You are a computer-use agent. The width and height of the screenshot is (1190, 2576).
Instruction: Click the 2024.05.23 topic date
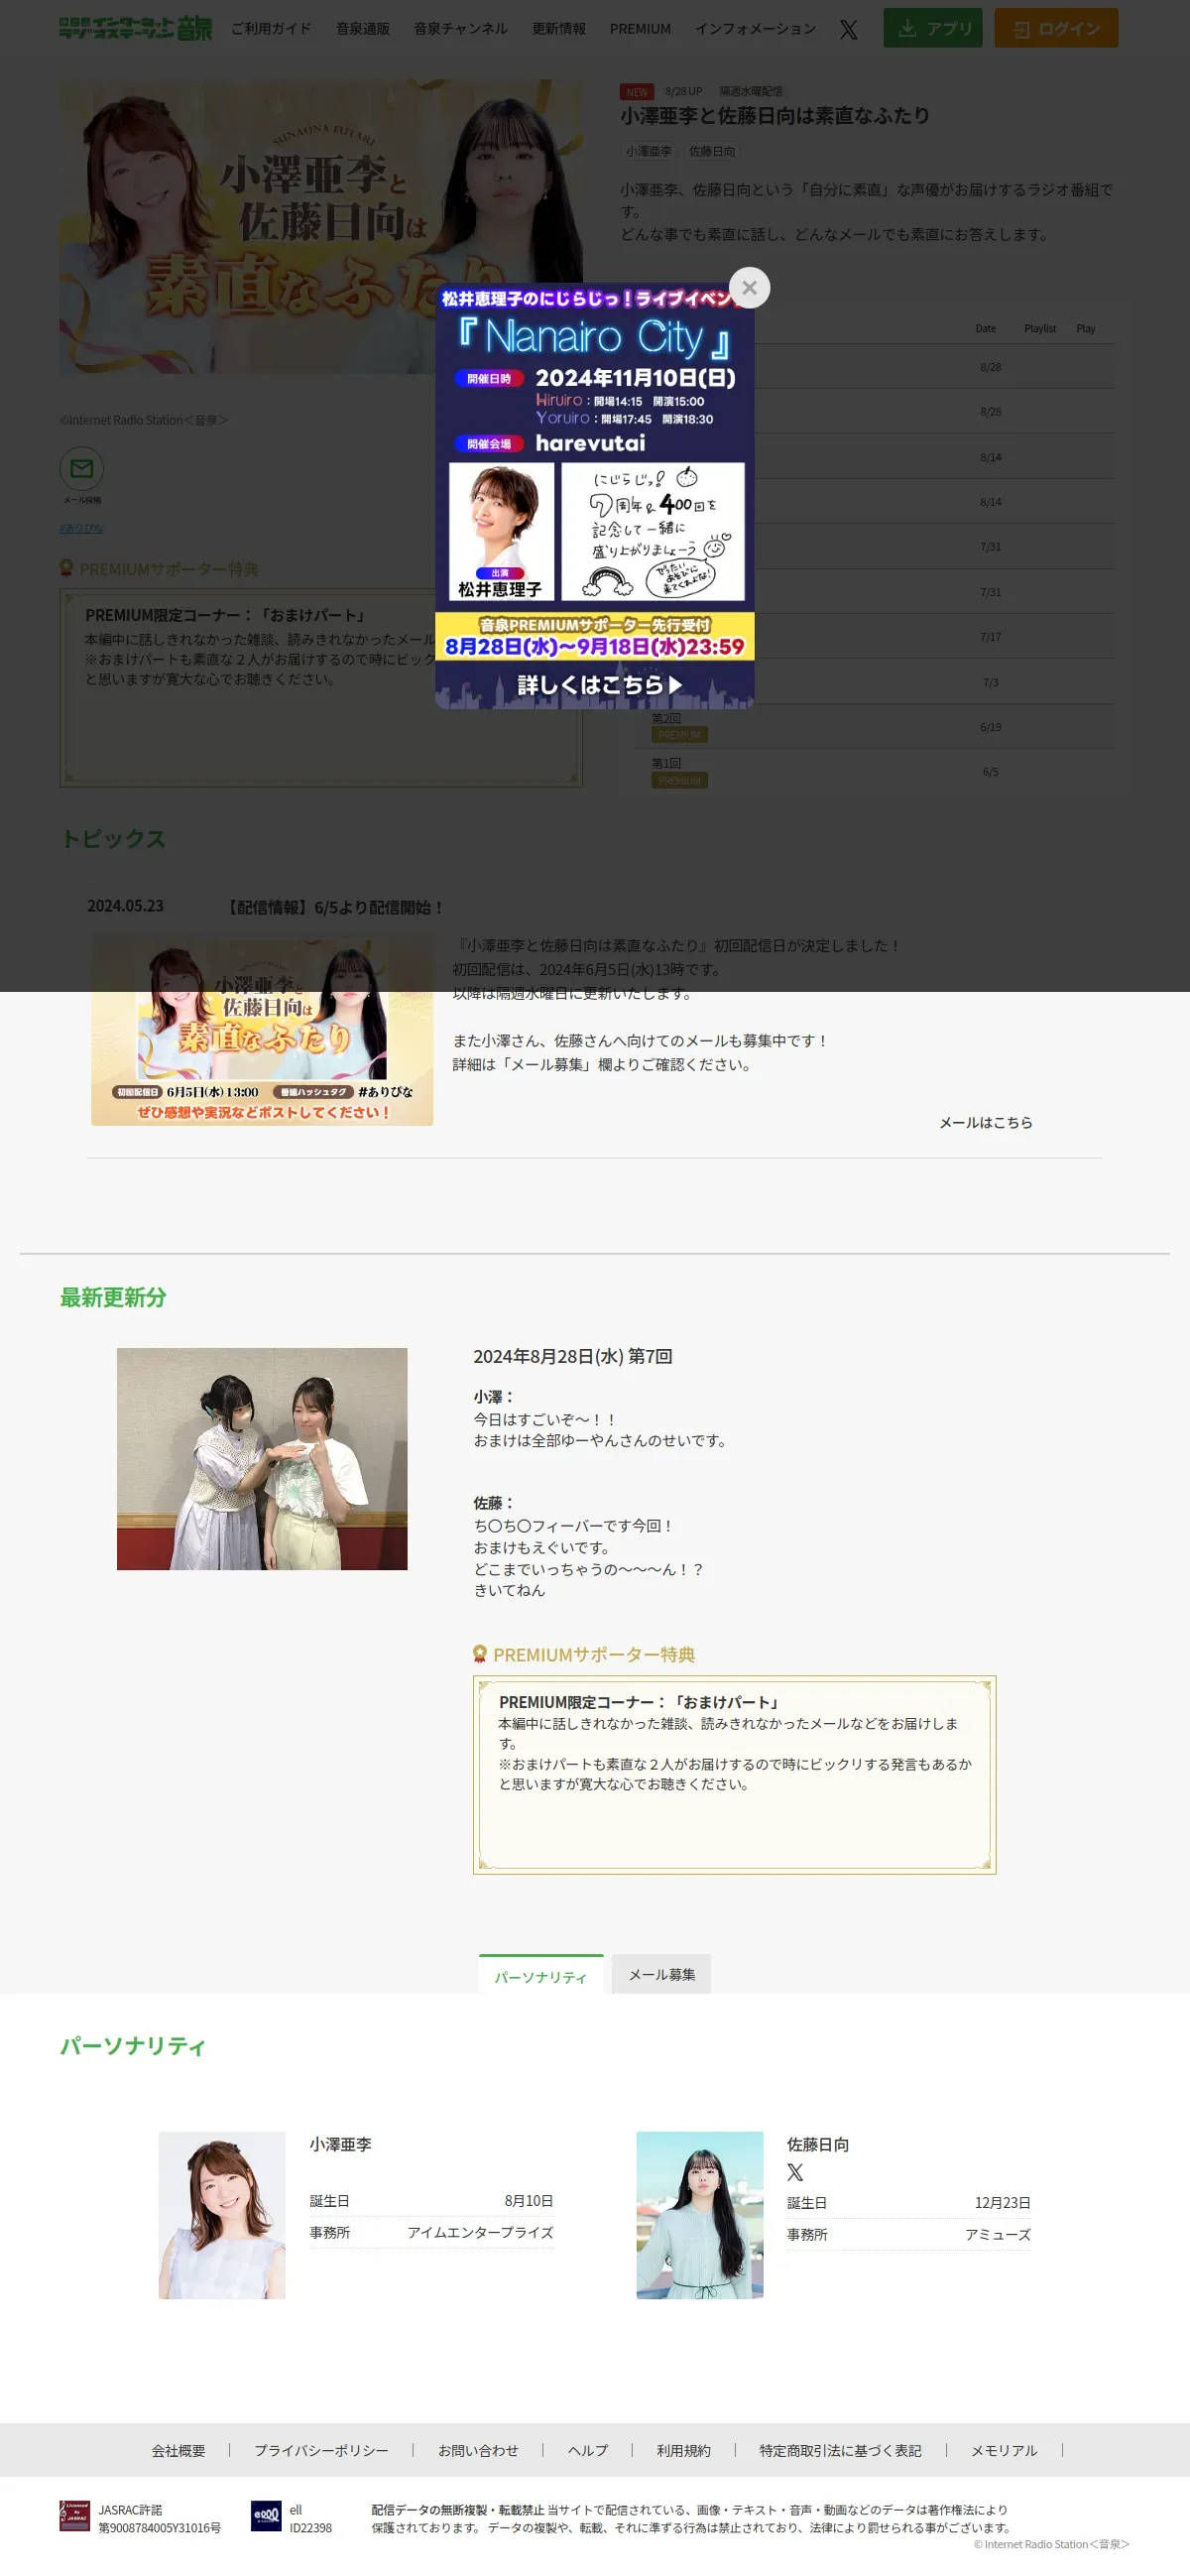coord(125,906)
